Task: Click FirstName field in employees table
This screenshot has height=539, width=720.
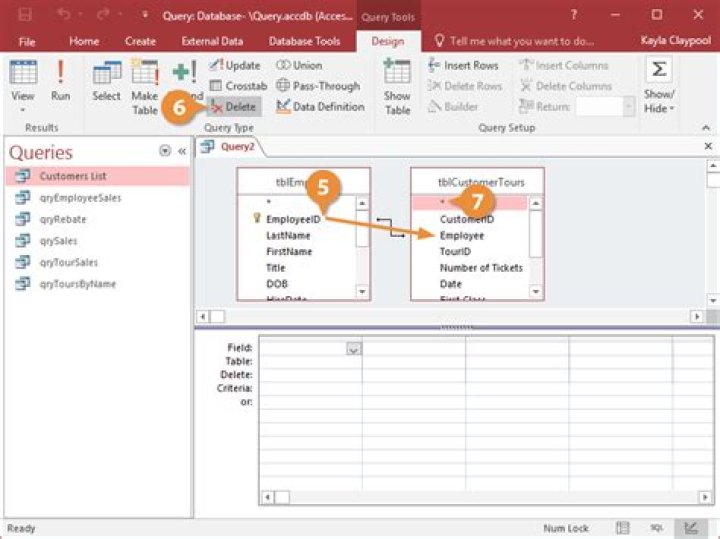Action: 289,252
